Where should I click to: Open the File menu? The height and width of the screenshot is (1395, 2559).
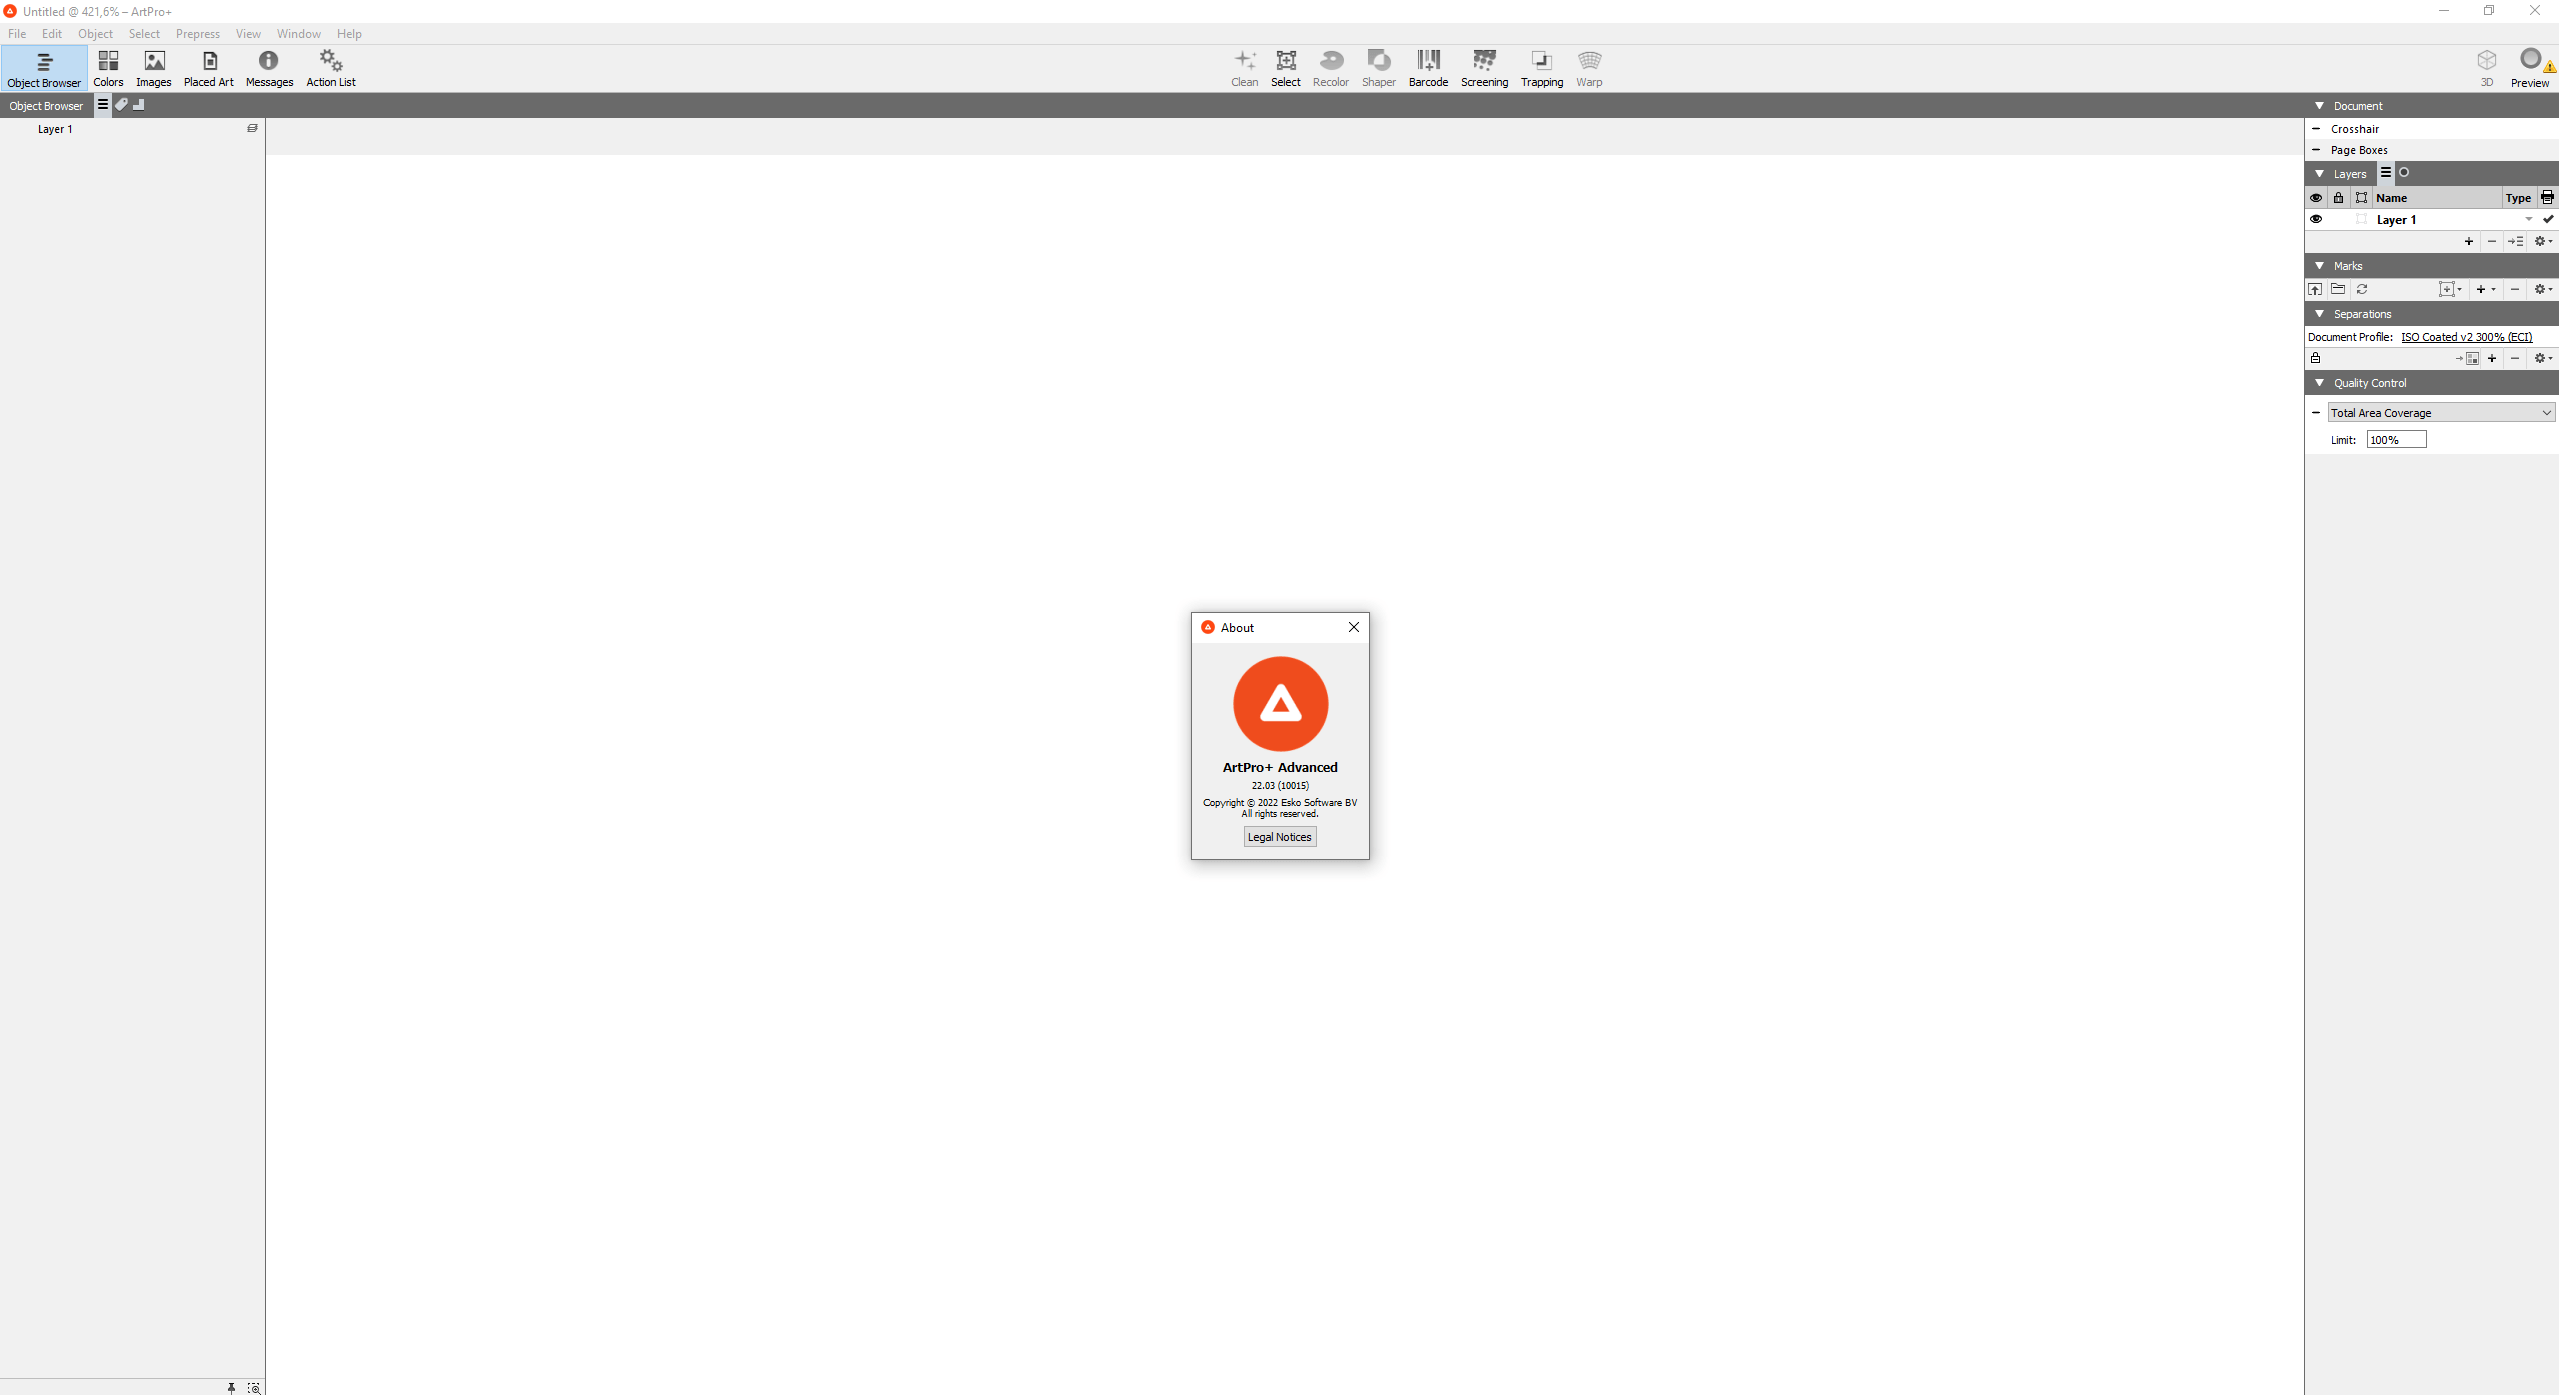pyautogui.click(x=17, y=33)
